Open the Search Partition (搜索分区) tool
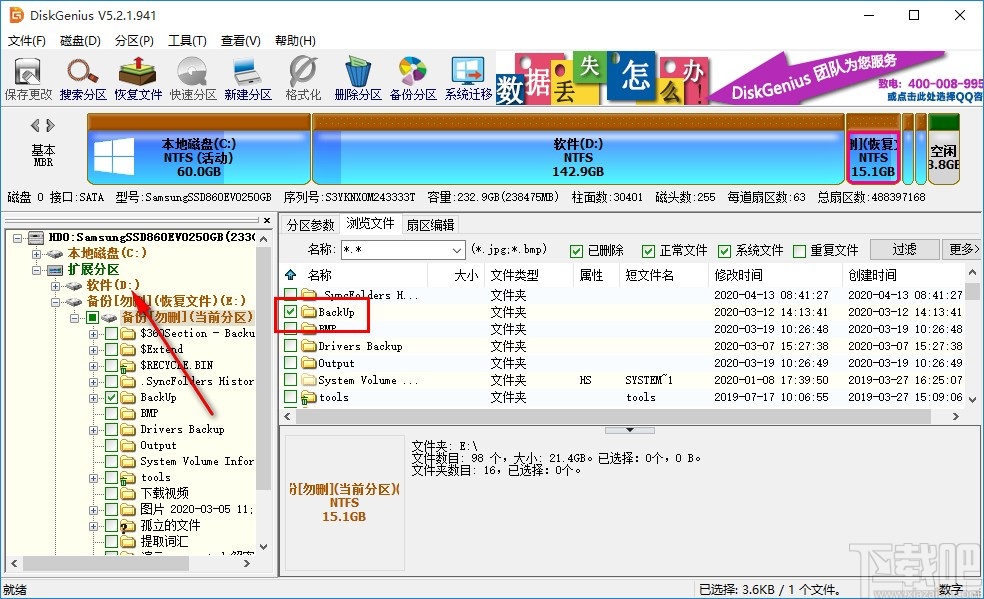Viewport: 984px width, 599px height. tap(83, 78)
